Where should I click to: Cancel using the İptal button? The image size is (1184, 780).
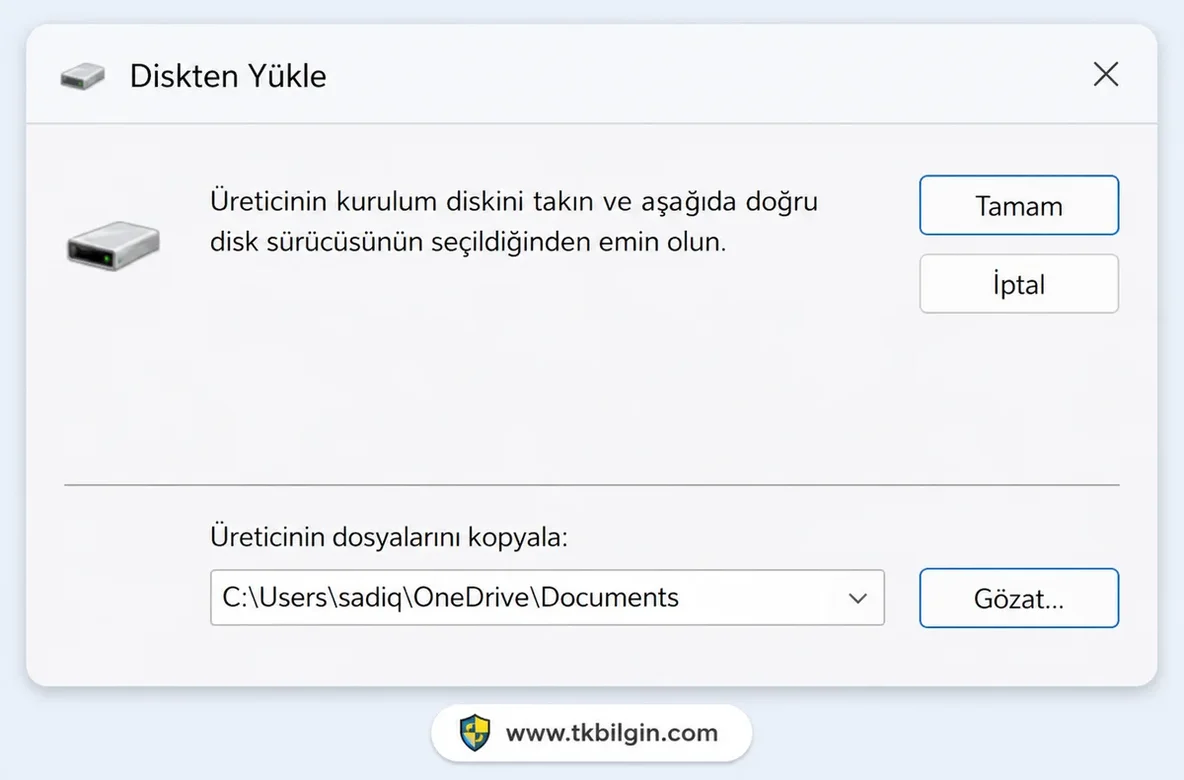(1019, 284)
